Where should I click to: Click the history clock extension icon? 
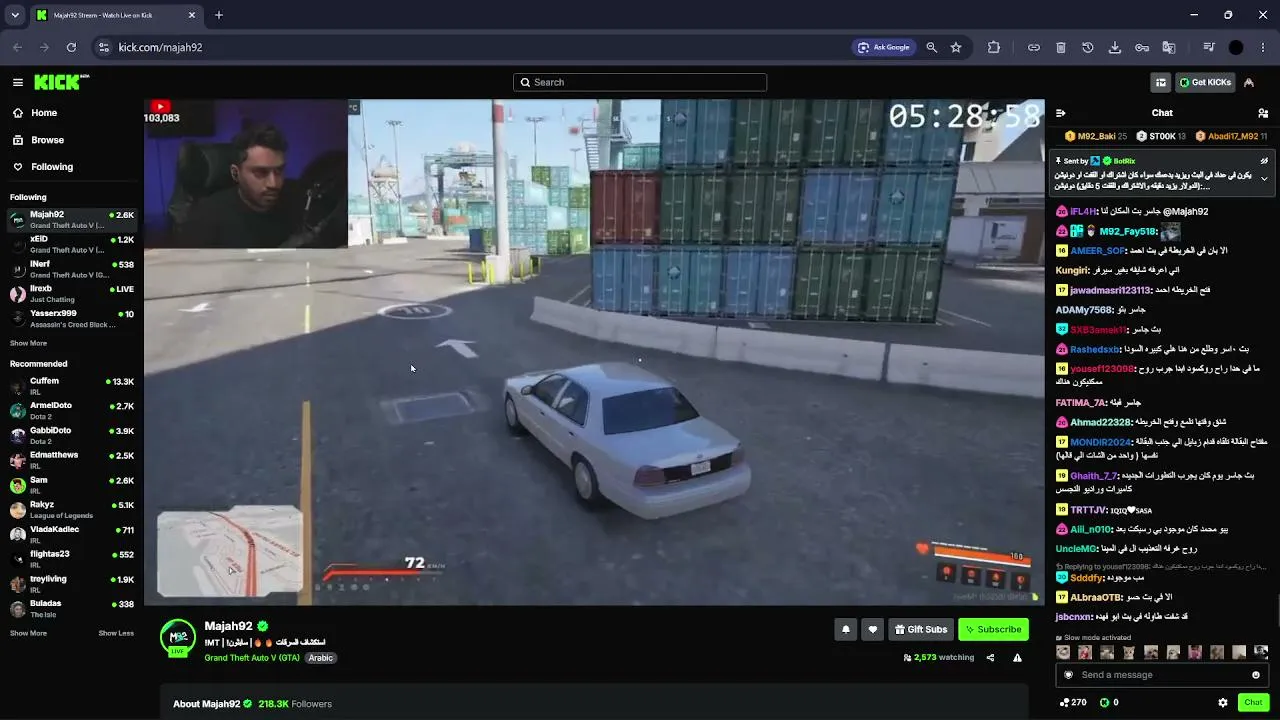[1088, 47]
